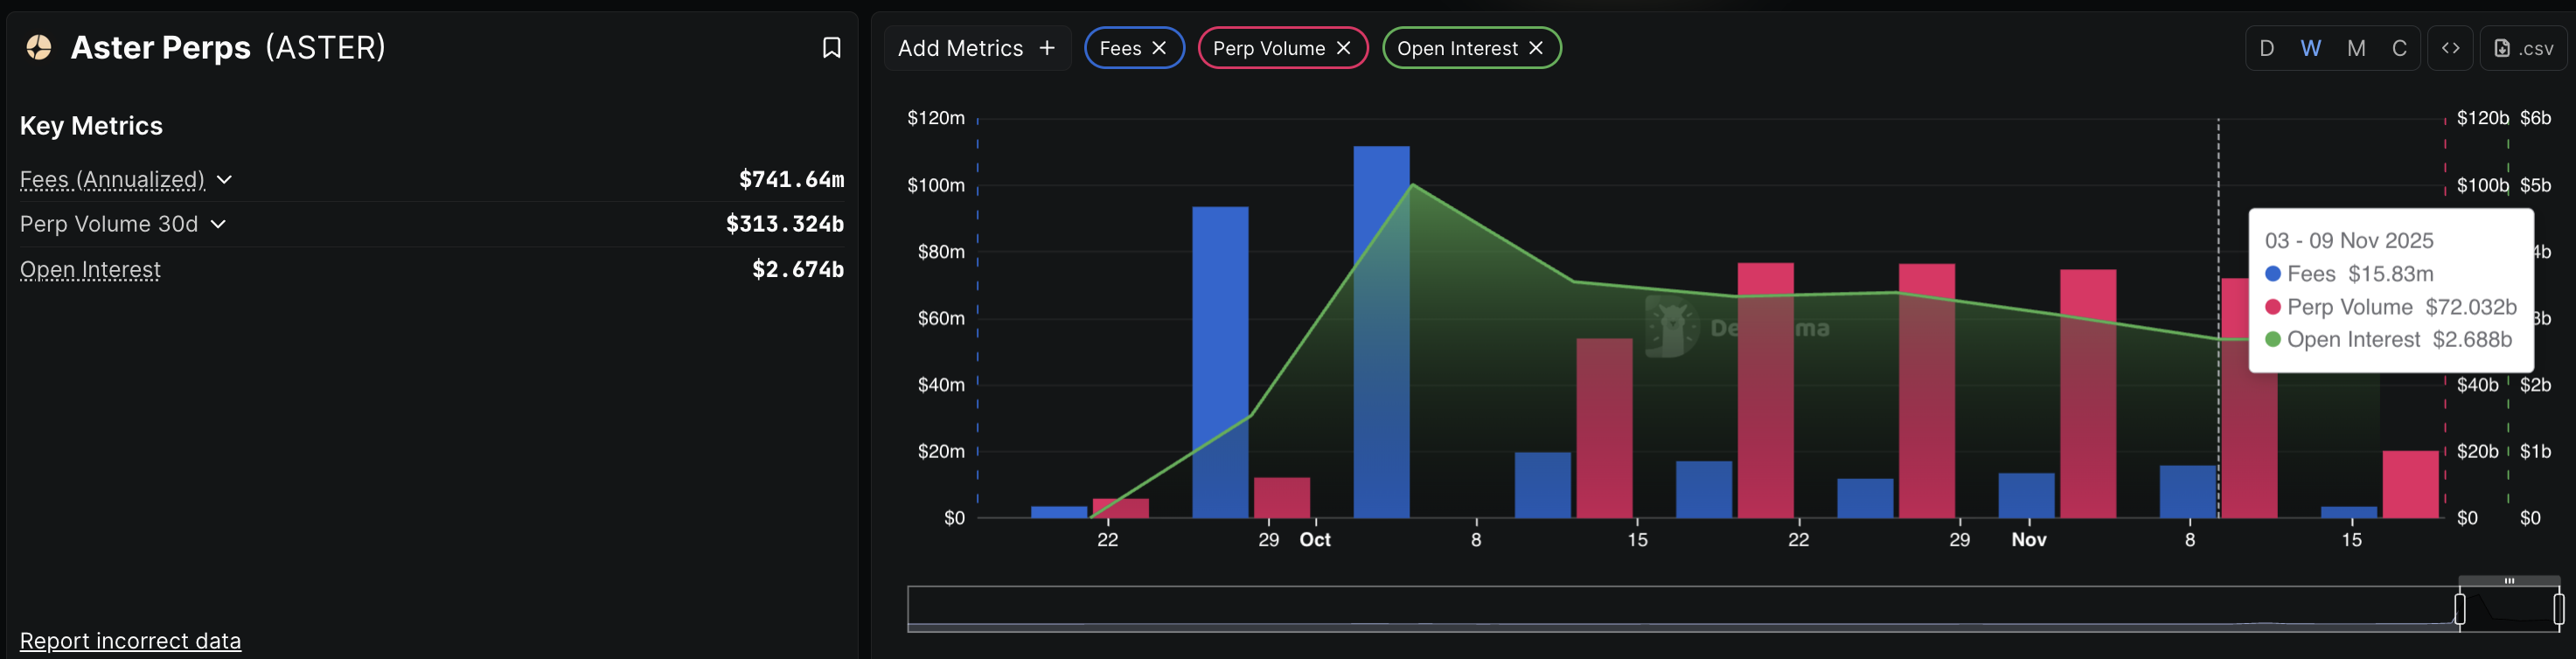Viewport: 2576px width, 659px height.
Task: Click the top grip of the range selector window
Action: (2509, 581)
